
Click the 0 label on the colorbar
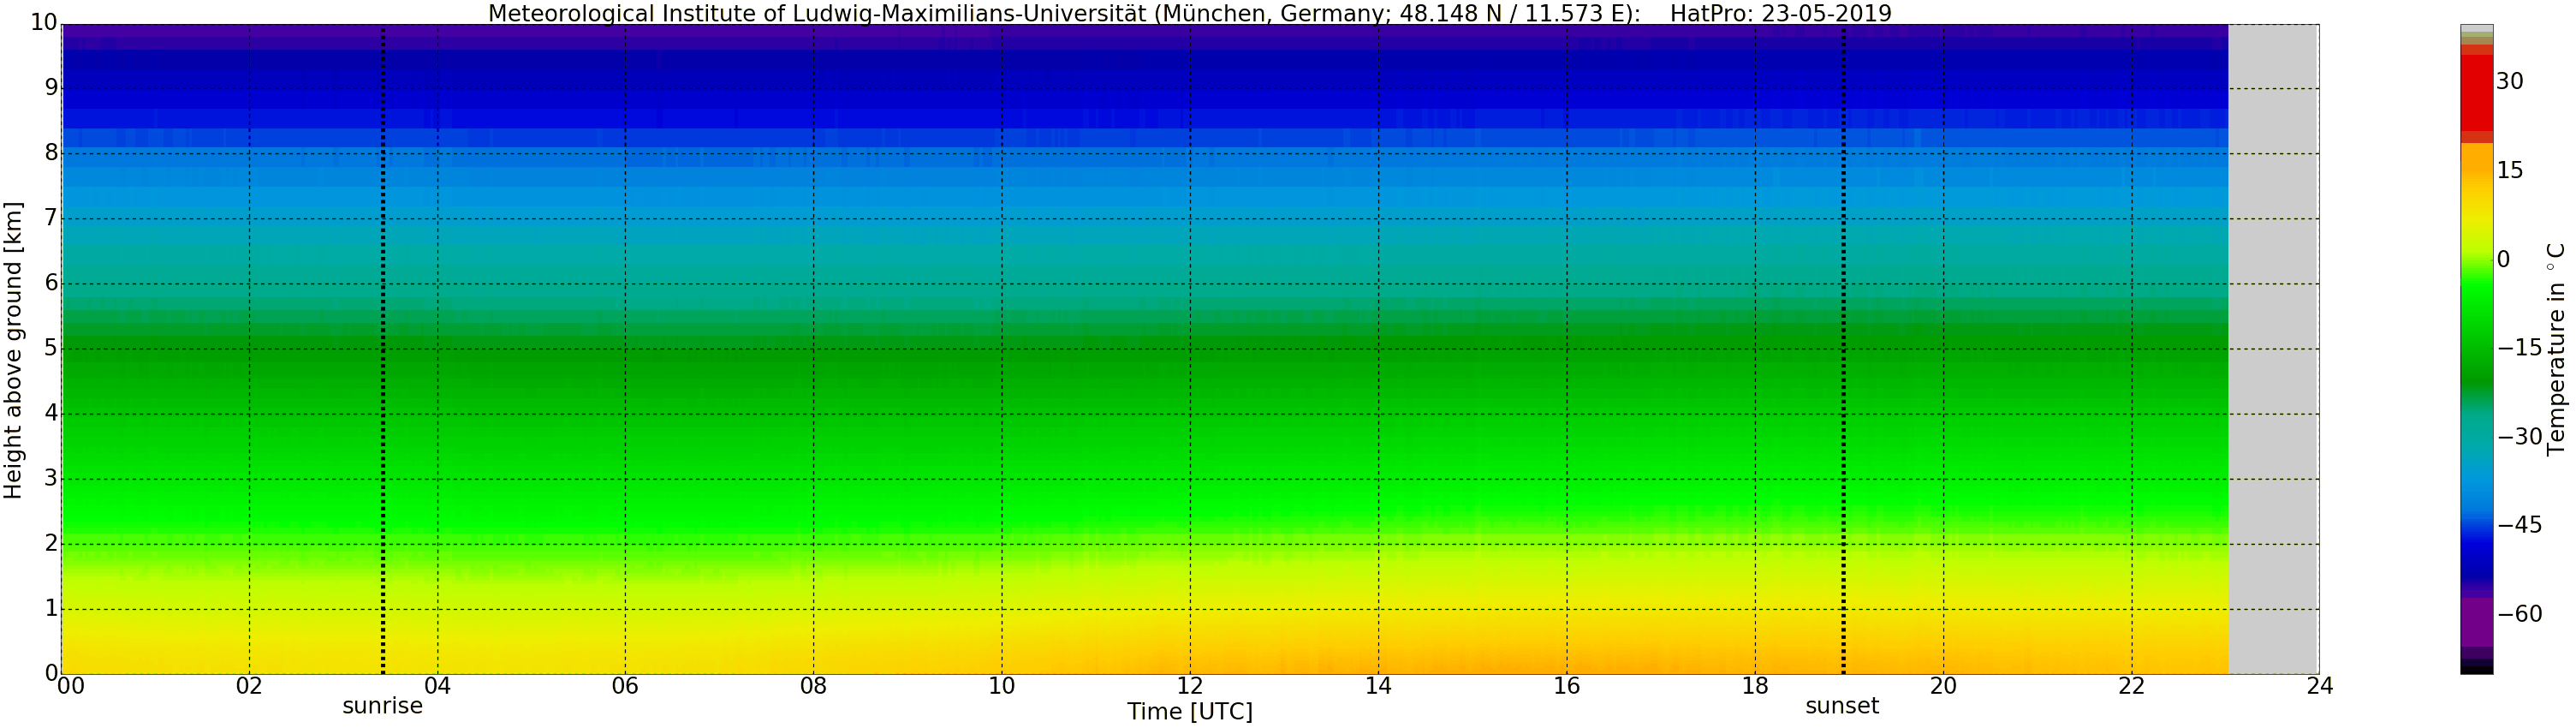(x=2503, y=260)
